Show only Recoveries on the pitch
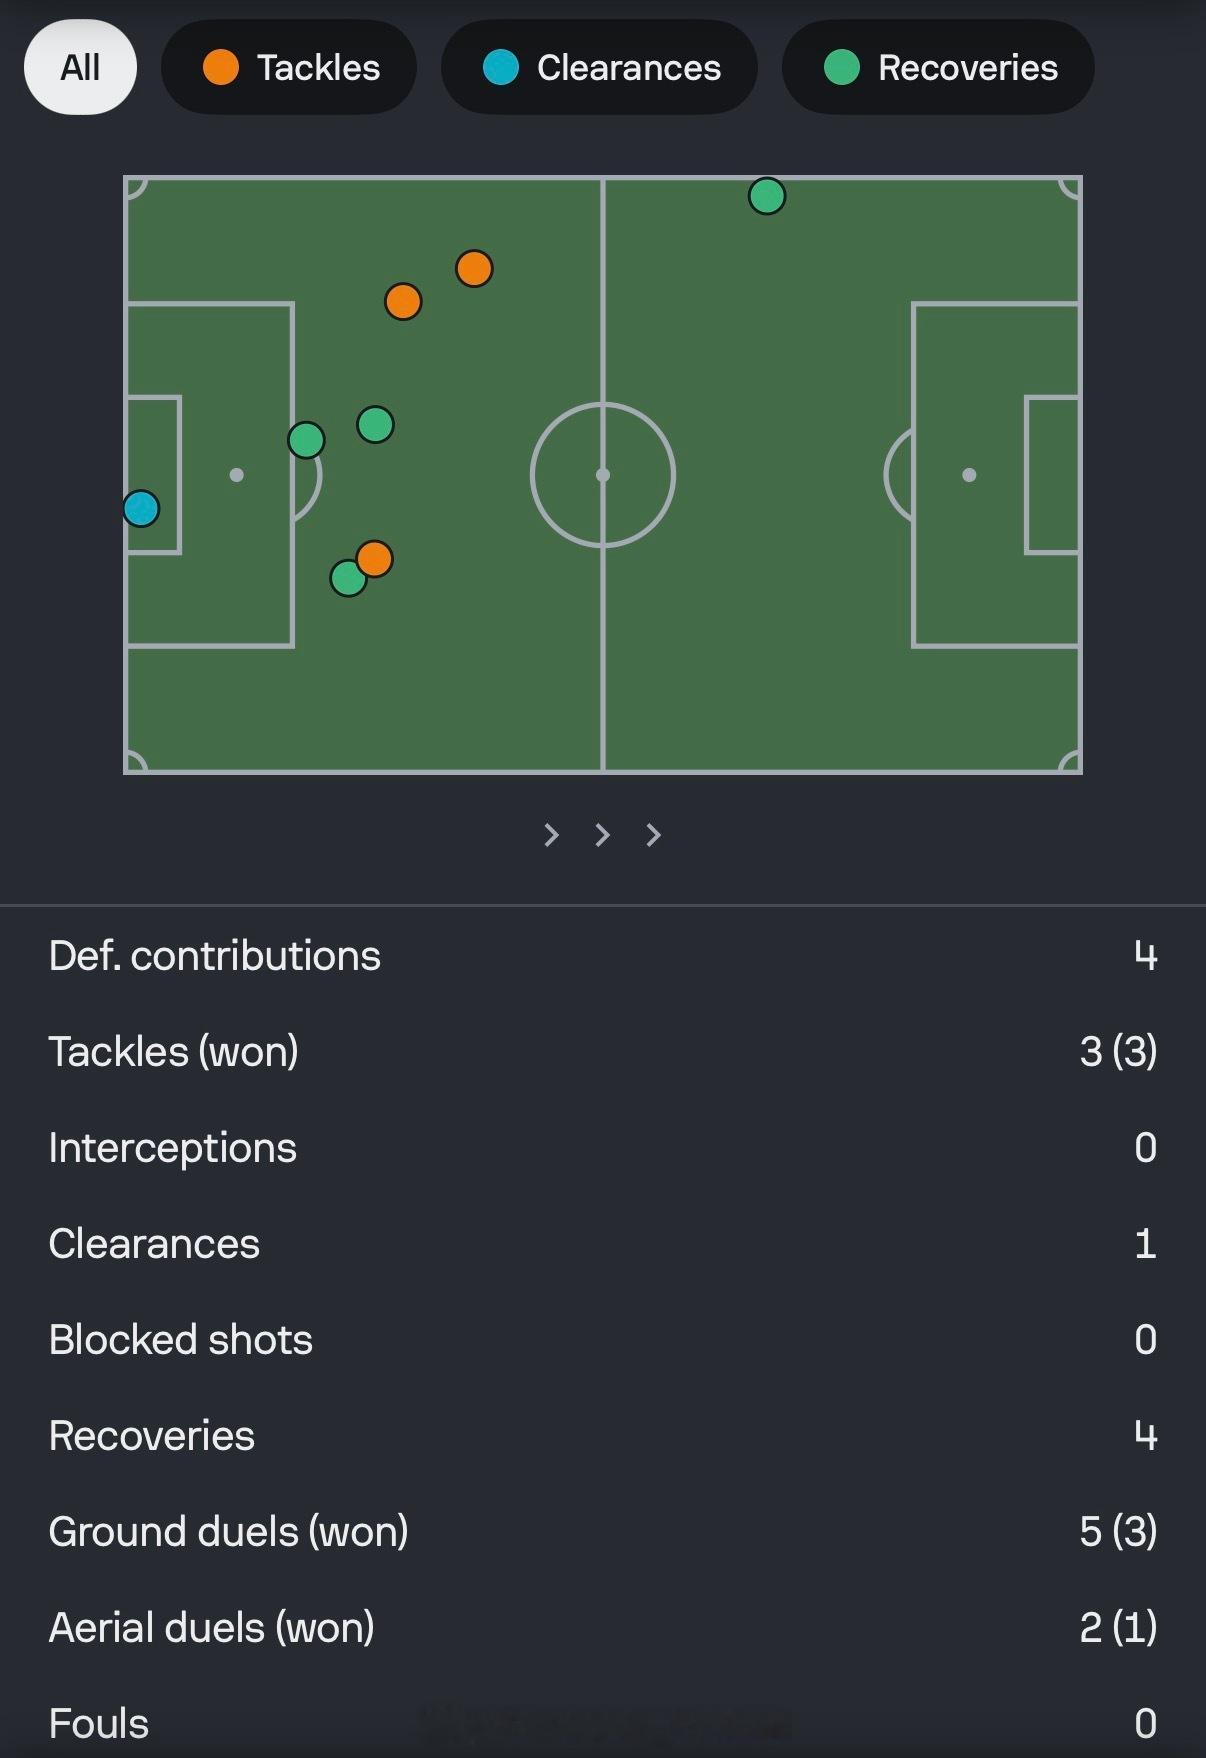The height and width of the screenshot is (1758, 1206). (x=938, y=68)
